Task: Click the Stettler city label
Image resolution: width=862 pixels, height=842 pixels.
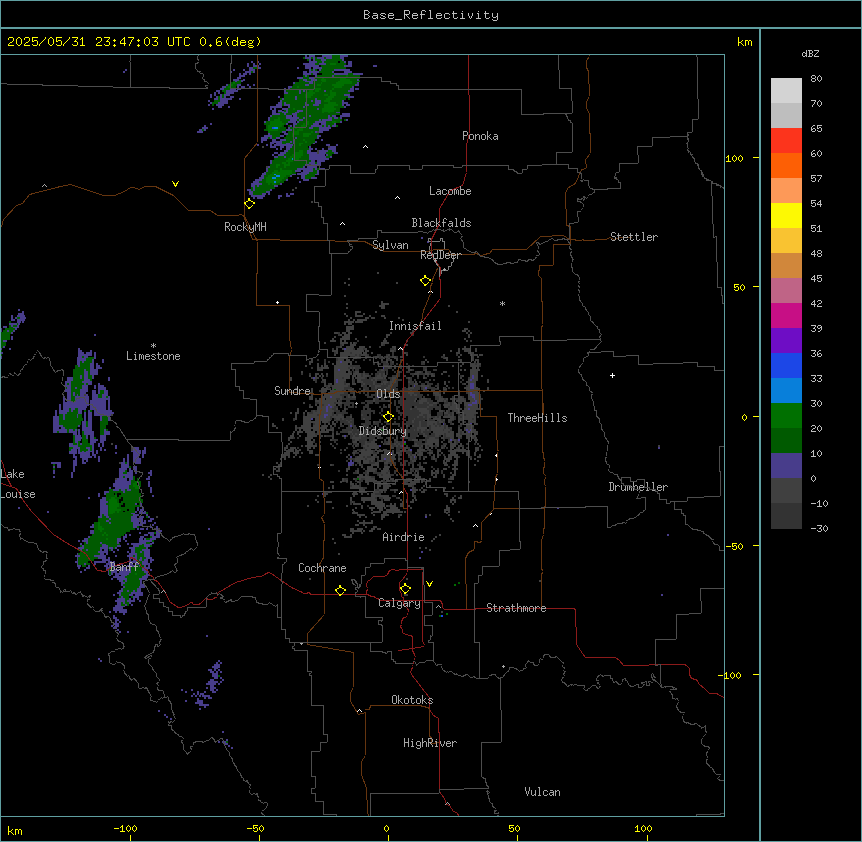Action: [x=634, y=237]
